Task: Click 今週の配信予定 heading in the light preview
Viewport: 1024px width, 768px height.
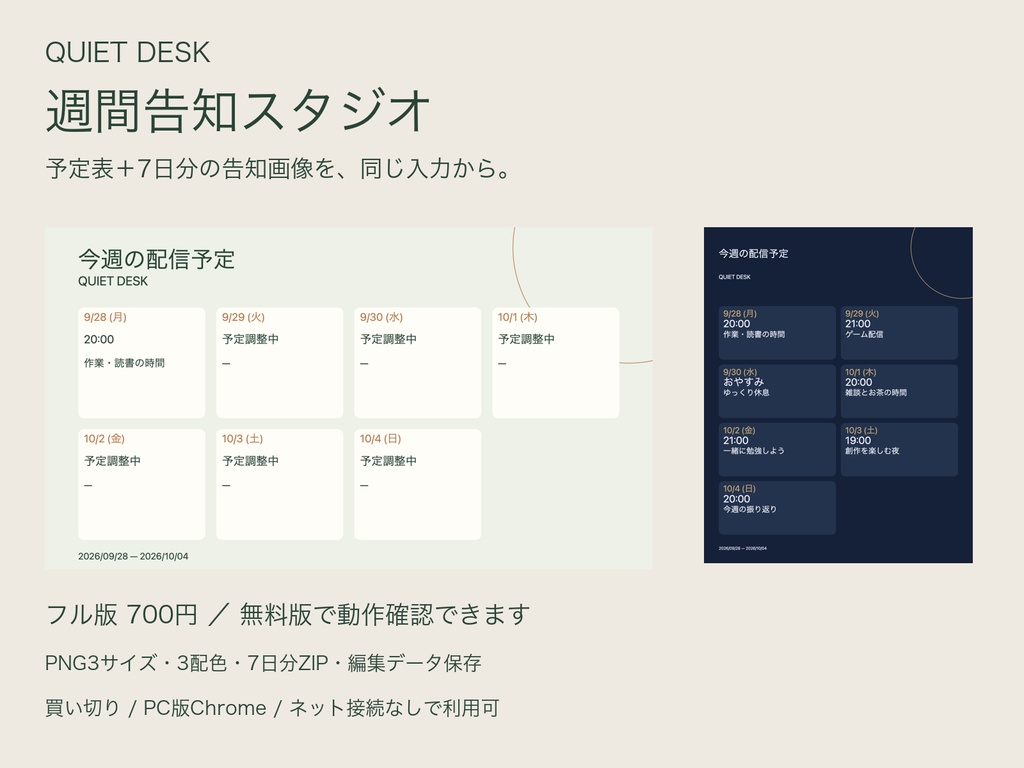Action: tap(156, 259)
